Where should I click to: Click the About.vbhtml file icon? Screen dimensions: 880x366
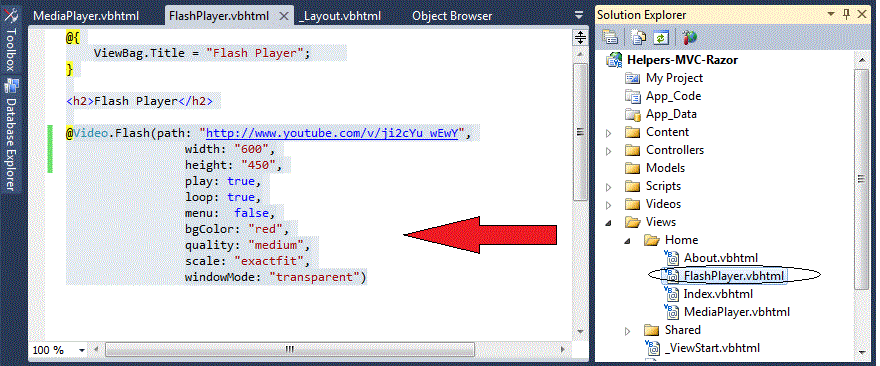point(671,258)
